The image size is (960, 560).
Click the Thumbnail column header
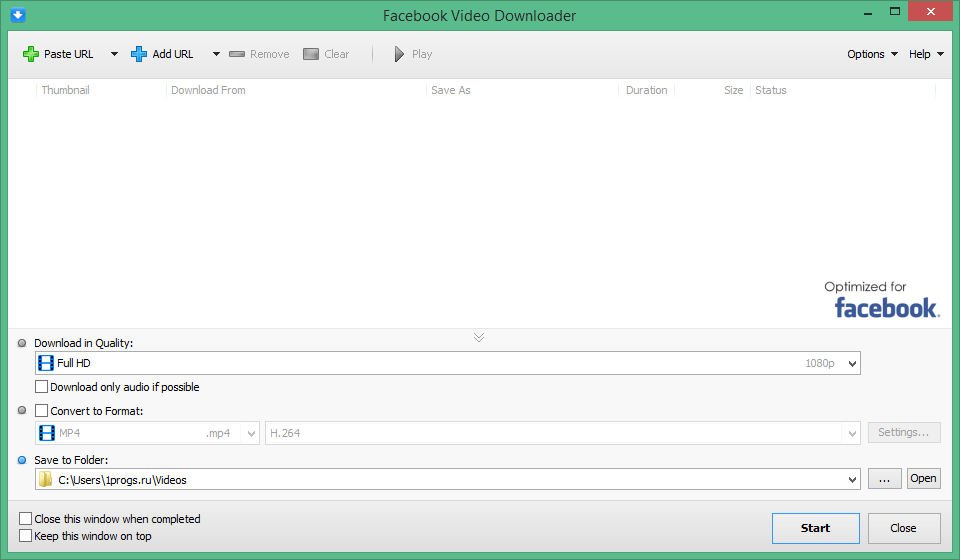[66, 90]
